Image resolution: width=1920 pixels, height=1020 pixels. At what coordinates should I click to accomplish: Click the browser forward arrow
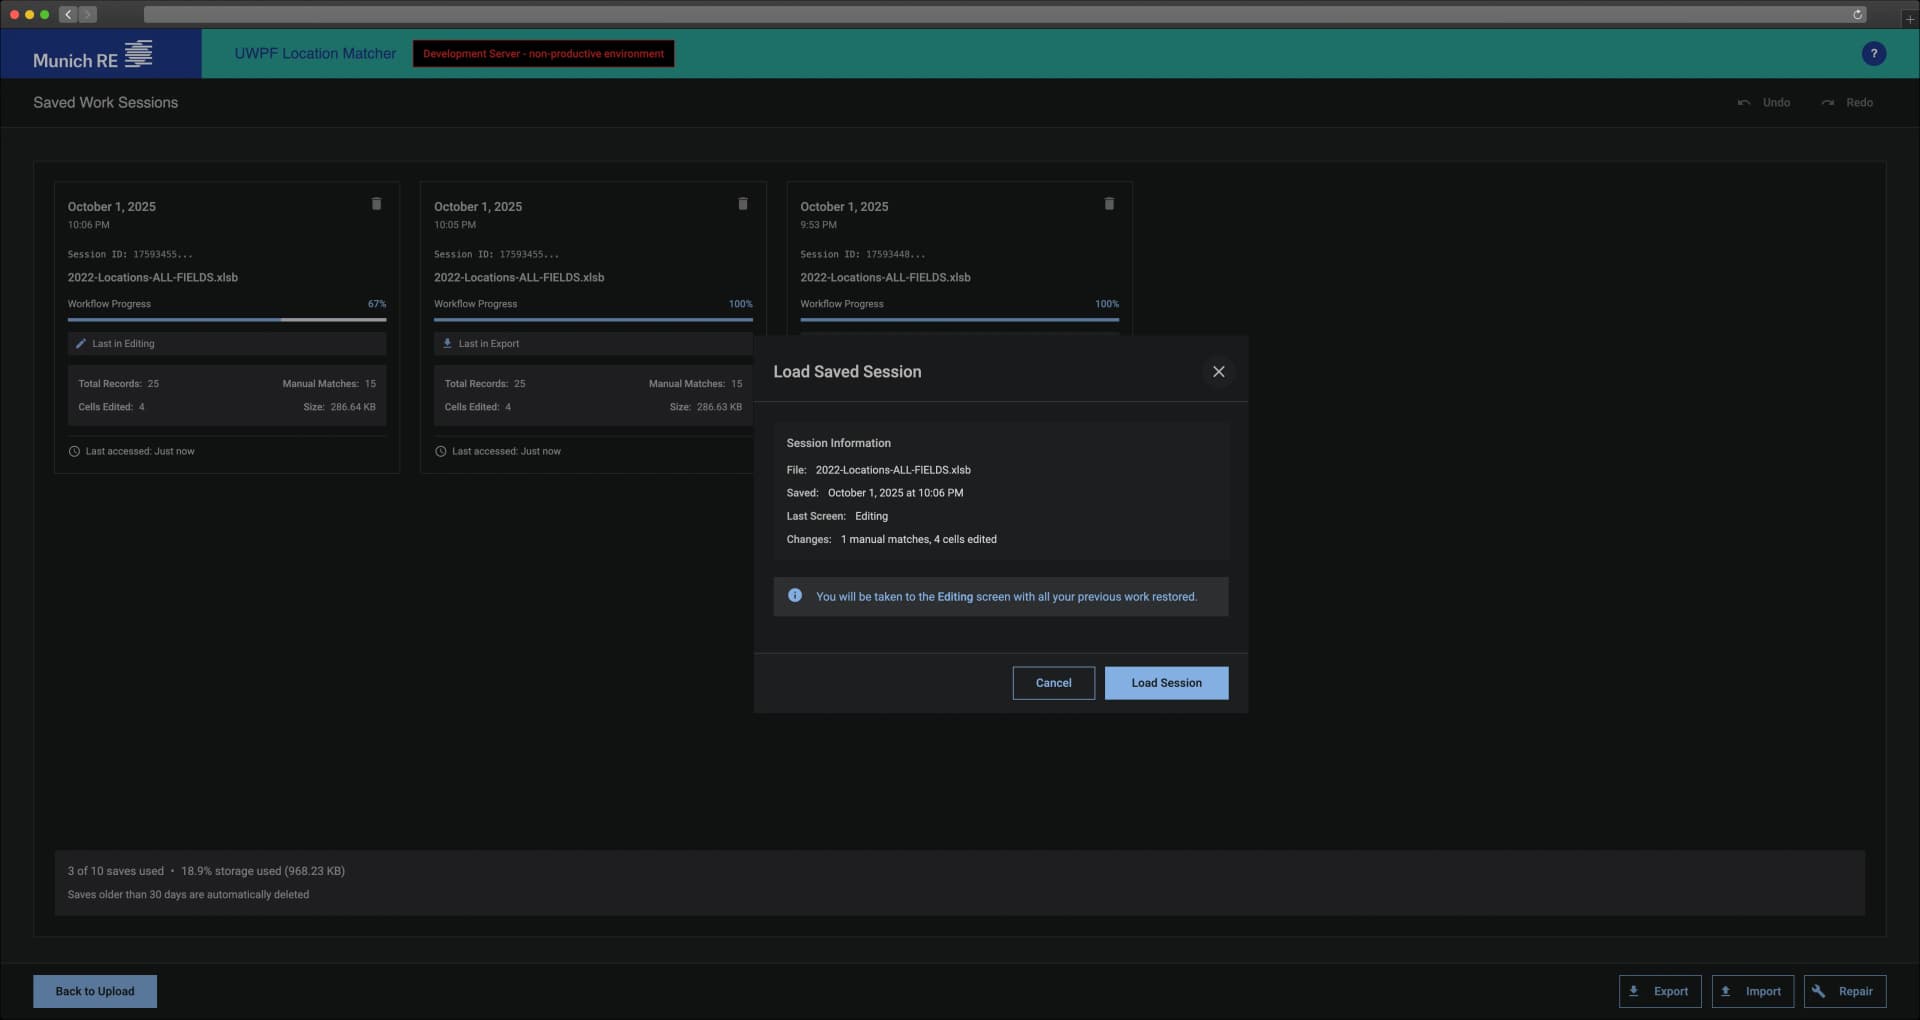pos(88,14)
